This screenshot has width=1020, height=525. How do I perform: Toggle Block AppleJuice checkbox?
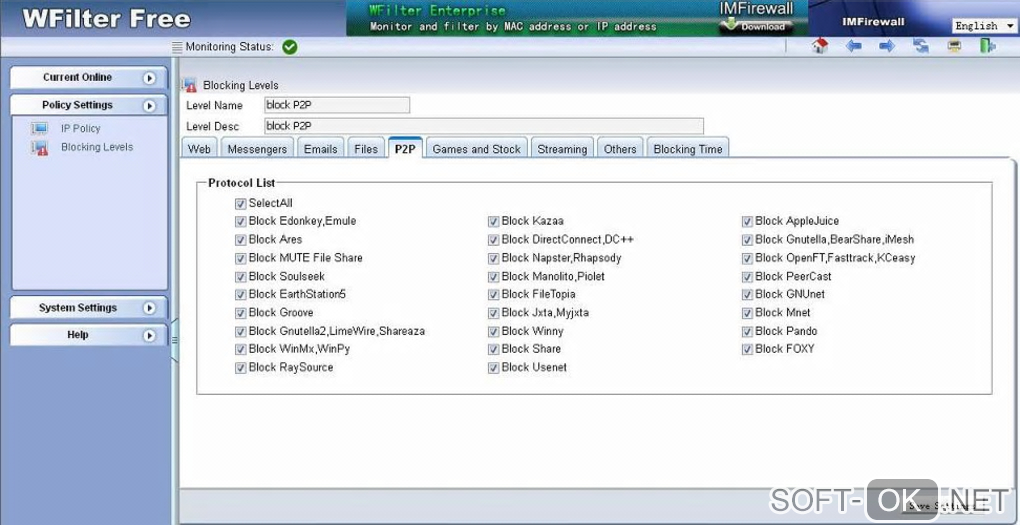(747, 222)
